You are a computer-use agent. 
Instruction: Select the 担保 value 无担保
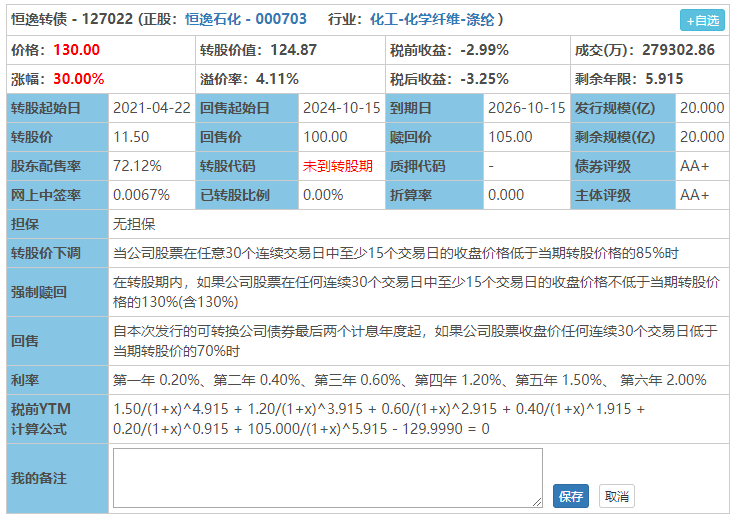pos(134,224)
